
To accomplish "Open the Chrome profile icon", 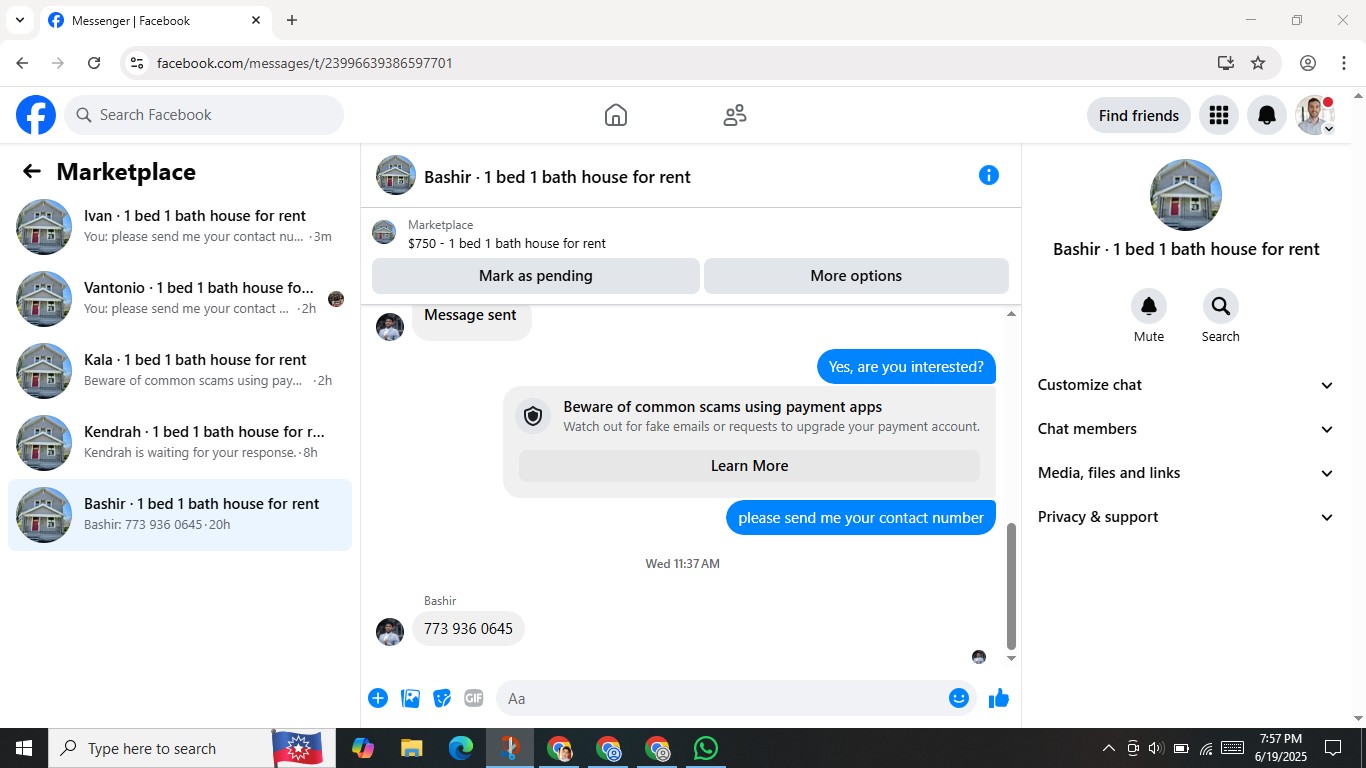I will [1308, 63].
